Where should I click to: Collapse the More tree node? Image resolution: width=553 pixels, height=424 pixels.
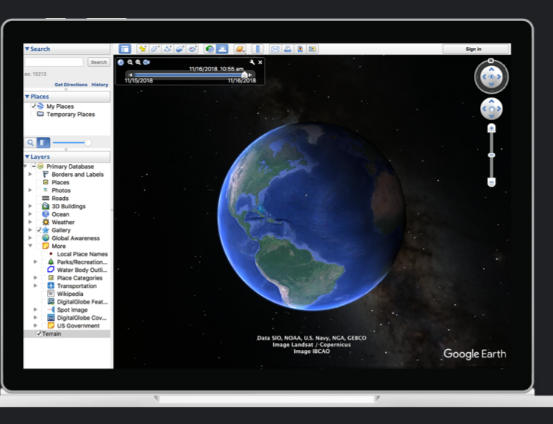pos(30,246)
